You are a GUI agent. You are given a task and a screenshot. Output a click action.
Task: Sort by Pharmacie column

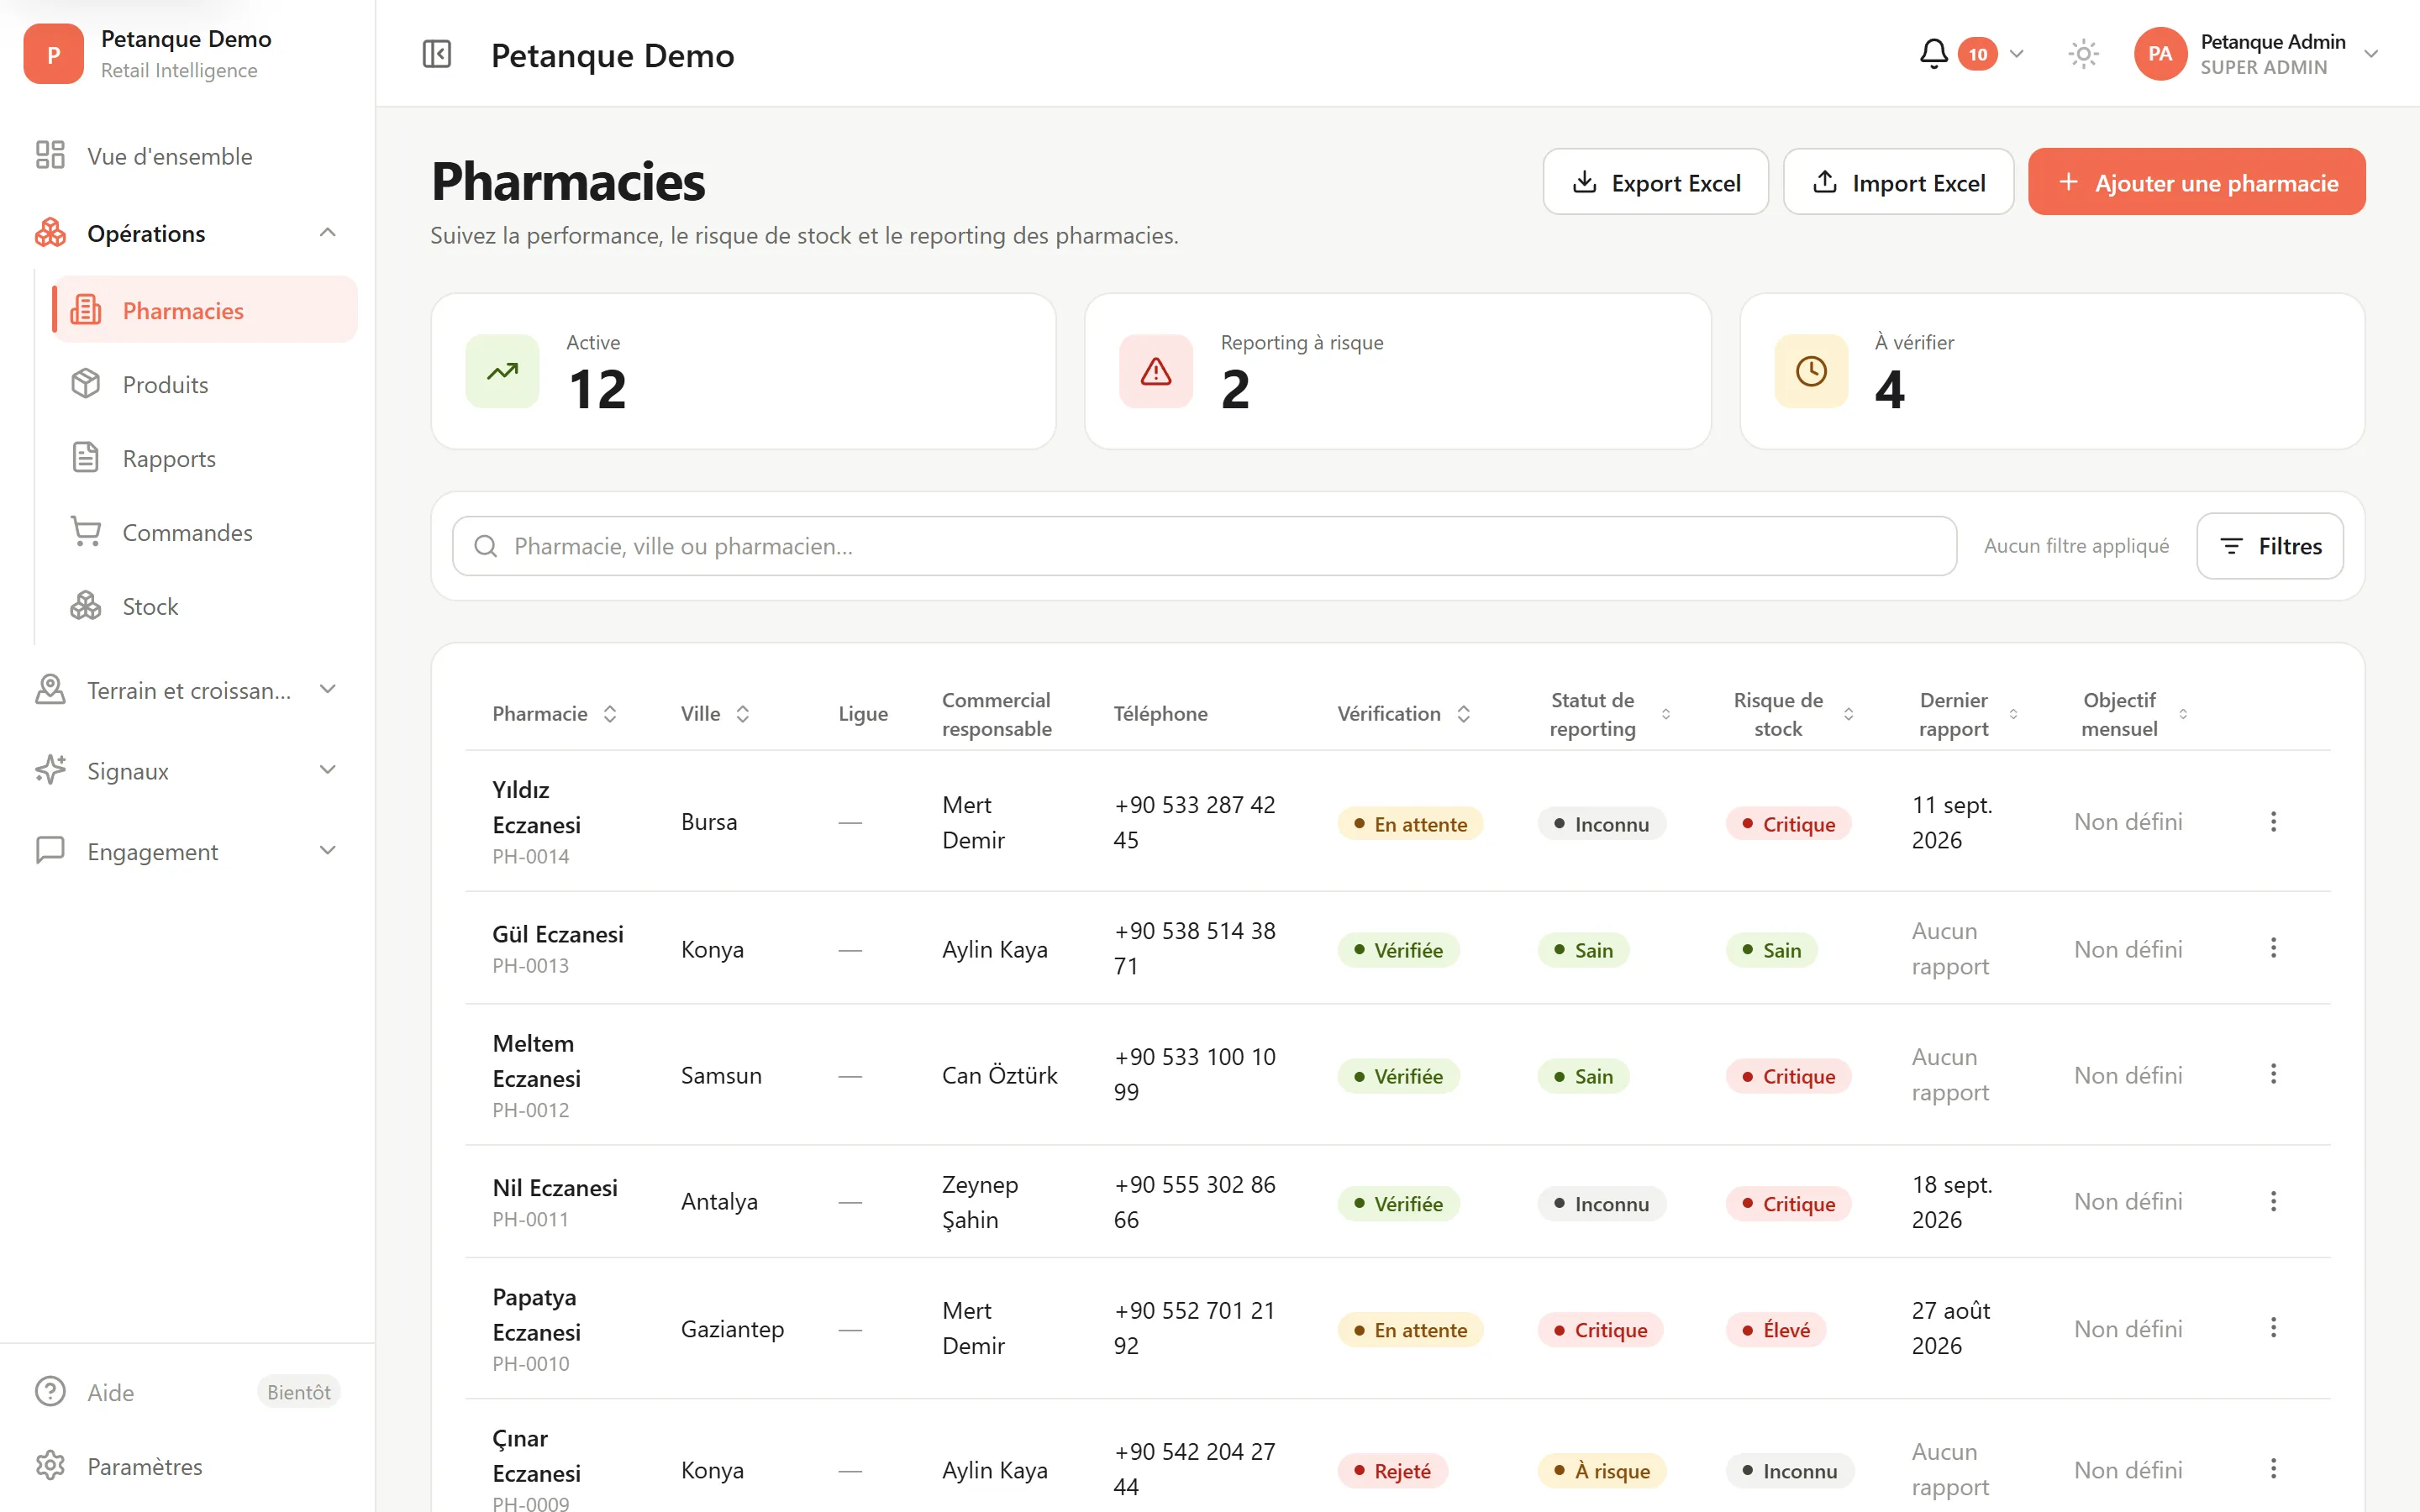[554, 713]
